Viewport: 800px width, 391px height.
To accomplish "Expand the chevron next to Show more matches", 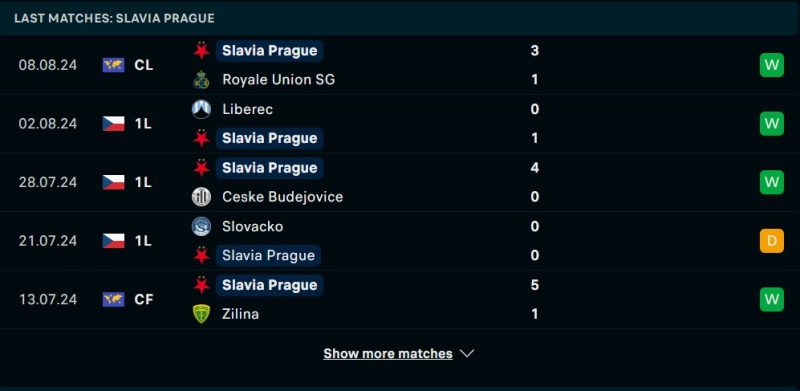I will point(467,353).
